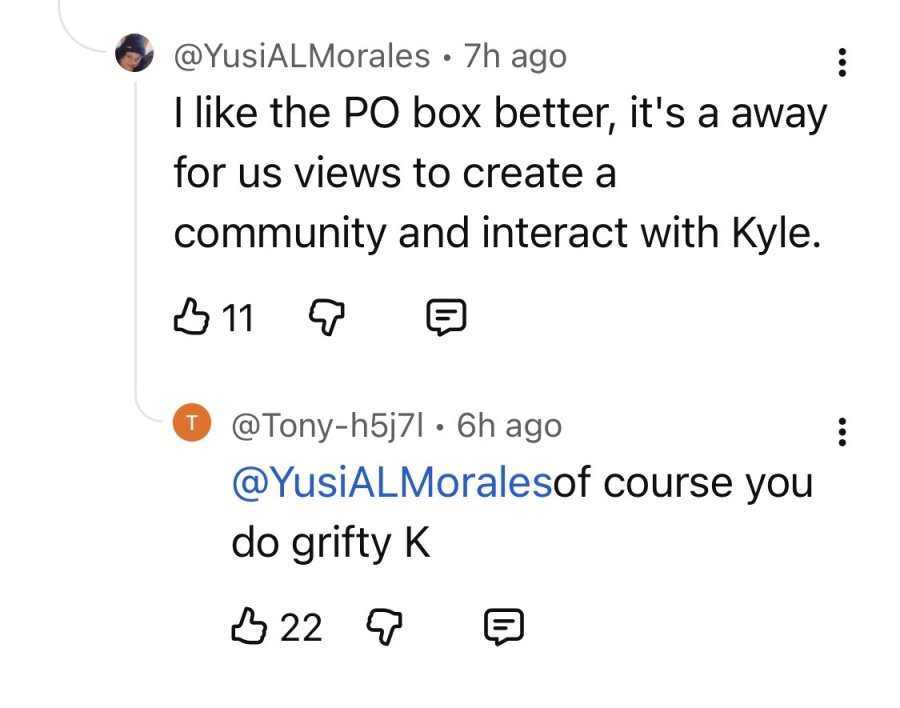Select the 'do grifty K' reply text
The height and width of the screenshot is (708, 900).
[x=331, y=543]
